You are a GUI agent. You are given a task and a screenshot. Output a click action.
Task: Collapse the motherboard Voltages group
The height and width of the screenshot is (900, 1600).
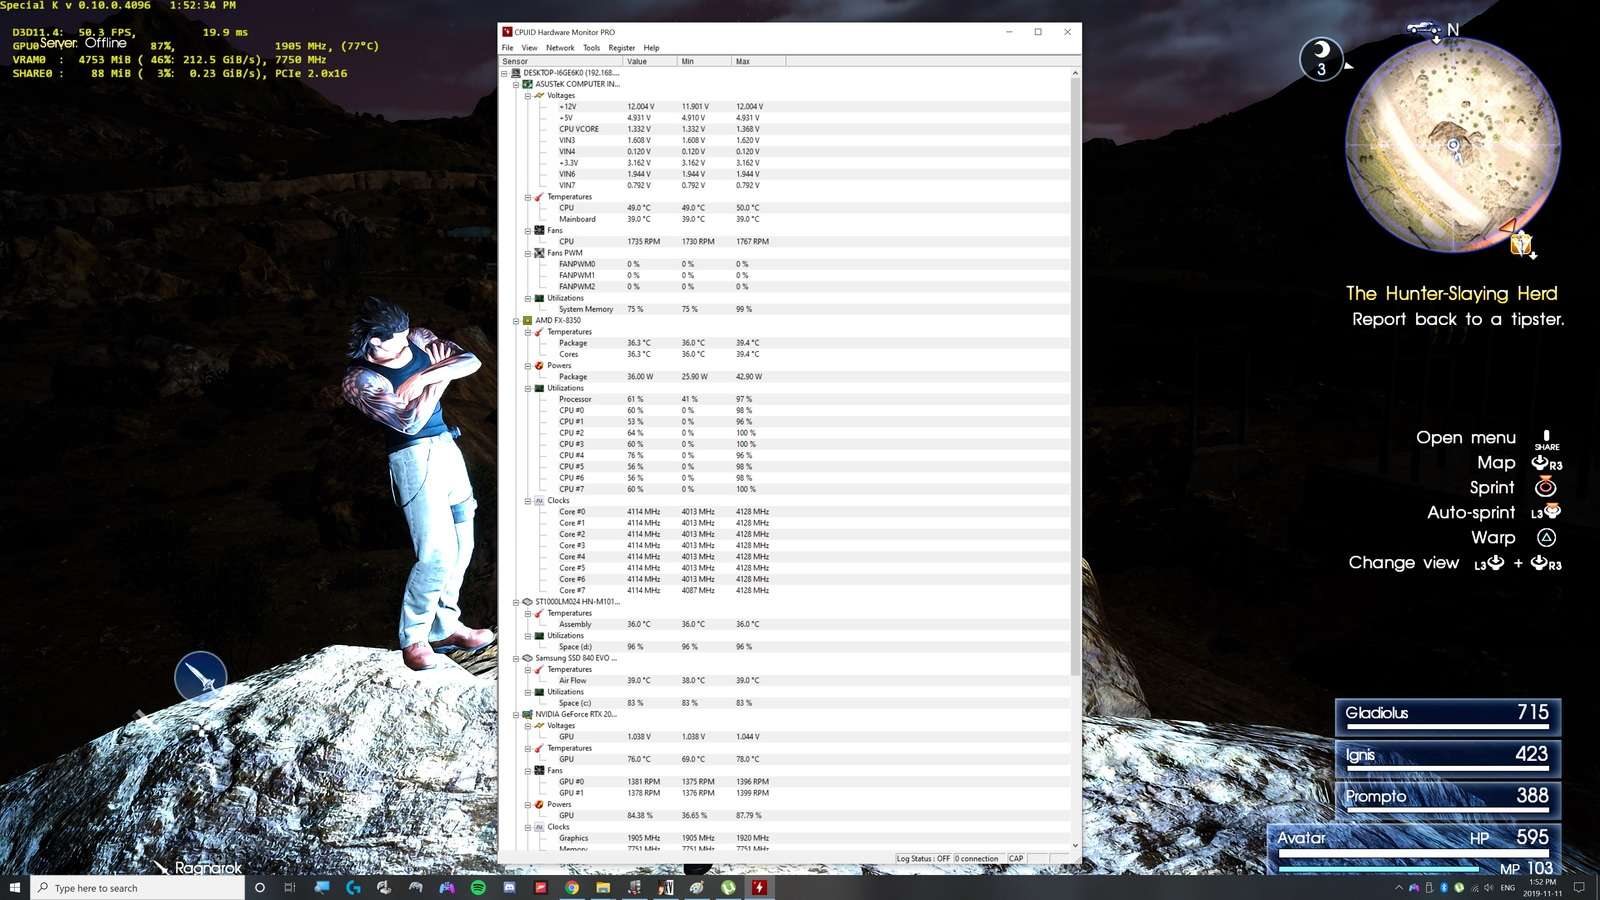528,96
